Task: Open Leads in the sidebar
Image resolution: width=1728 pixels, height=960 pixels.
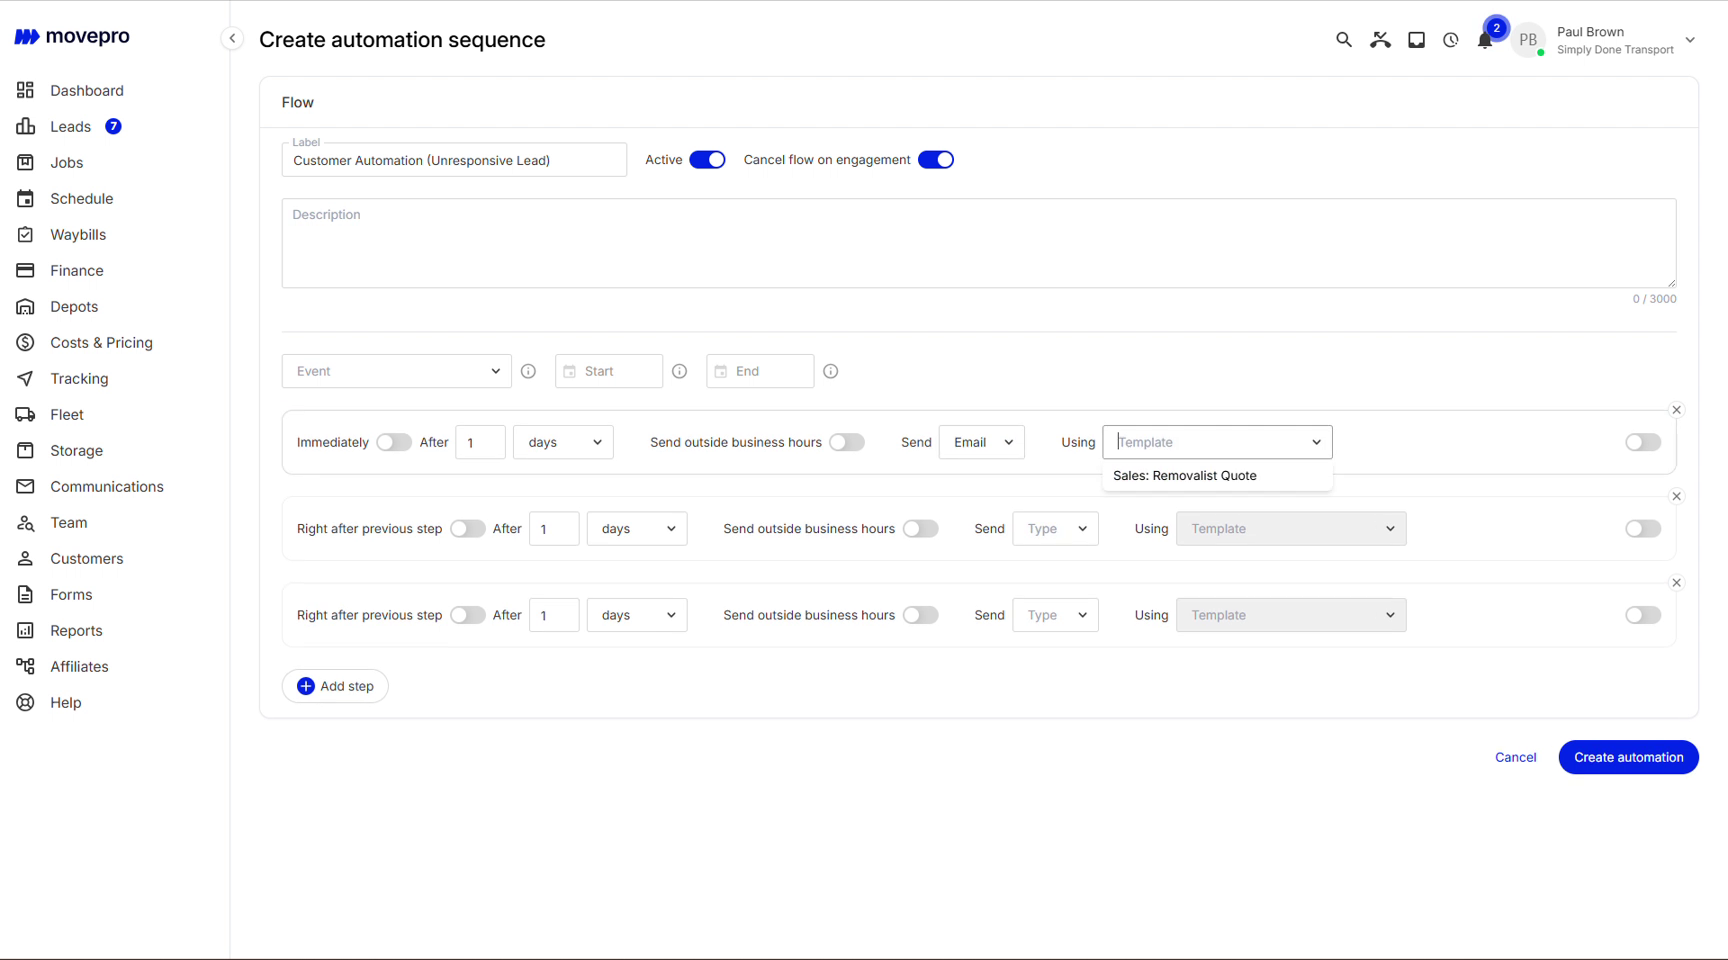Action: (70, 127)
